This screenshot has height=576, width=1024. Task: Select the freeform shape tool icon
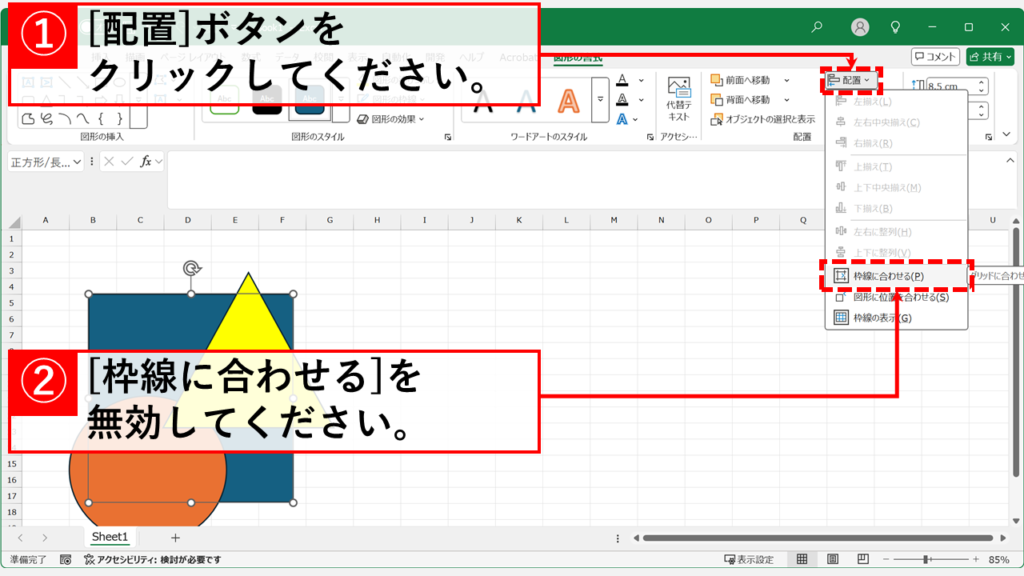point(27,119)
